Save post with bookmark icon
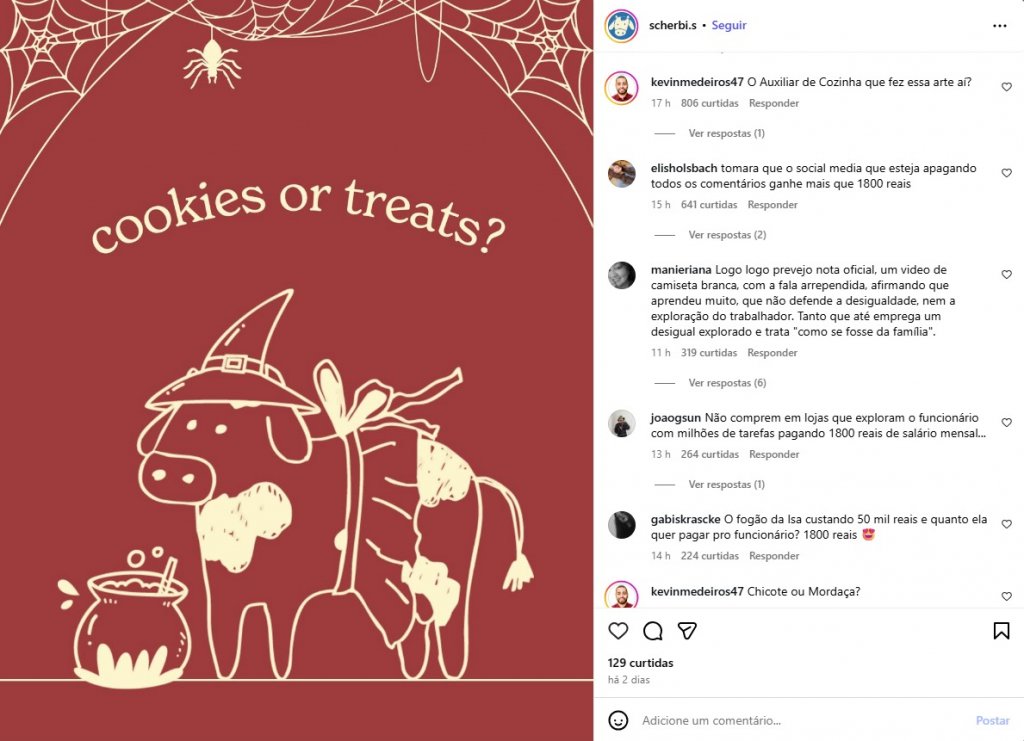Viewport: 1024px width, 741px height. click(x=1001, y=631)
